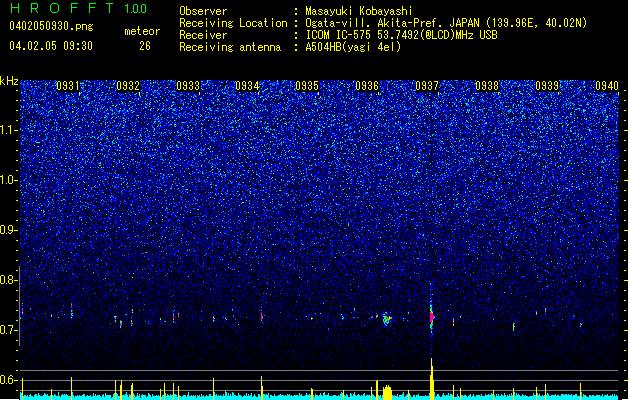Click the 1.0 kHz frequency axis label

(x=8, y=180)
